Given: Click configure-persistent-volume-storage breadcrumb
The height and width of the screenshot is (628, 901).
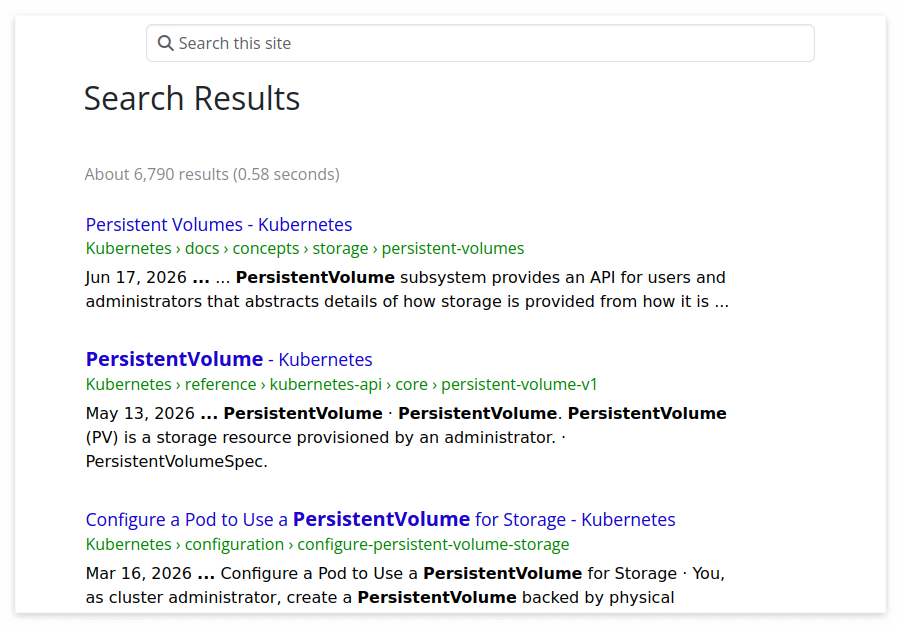Looking at the screenshot, I should click(433, 544).
